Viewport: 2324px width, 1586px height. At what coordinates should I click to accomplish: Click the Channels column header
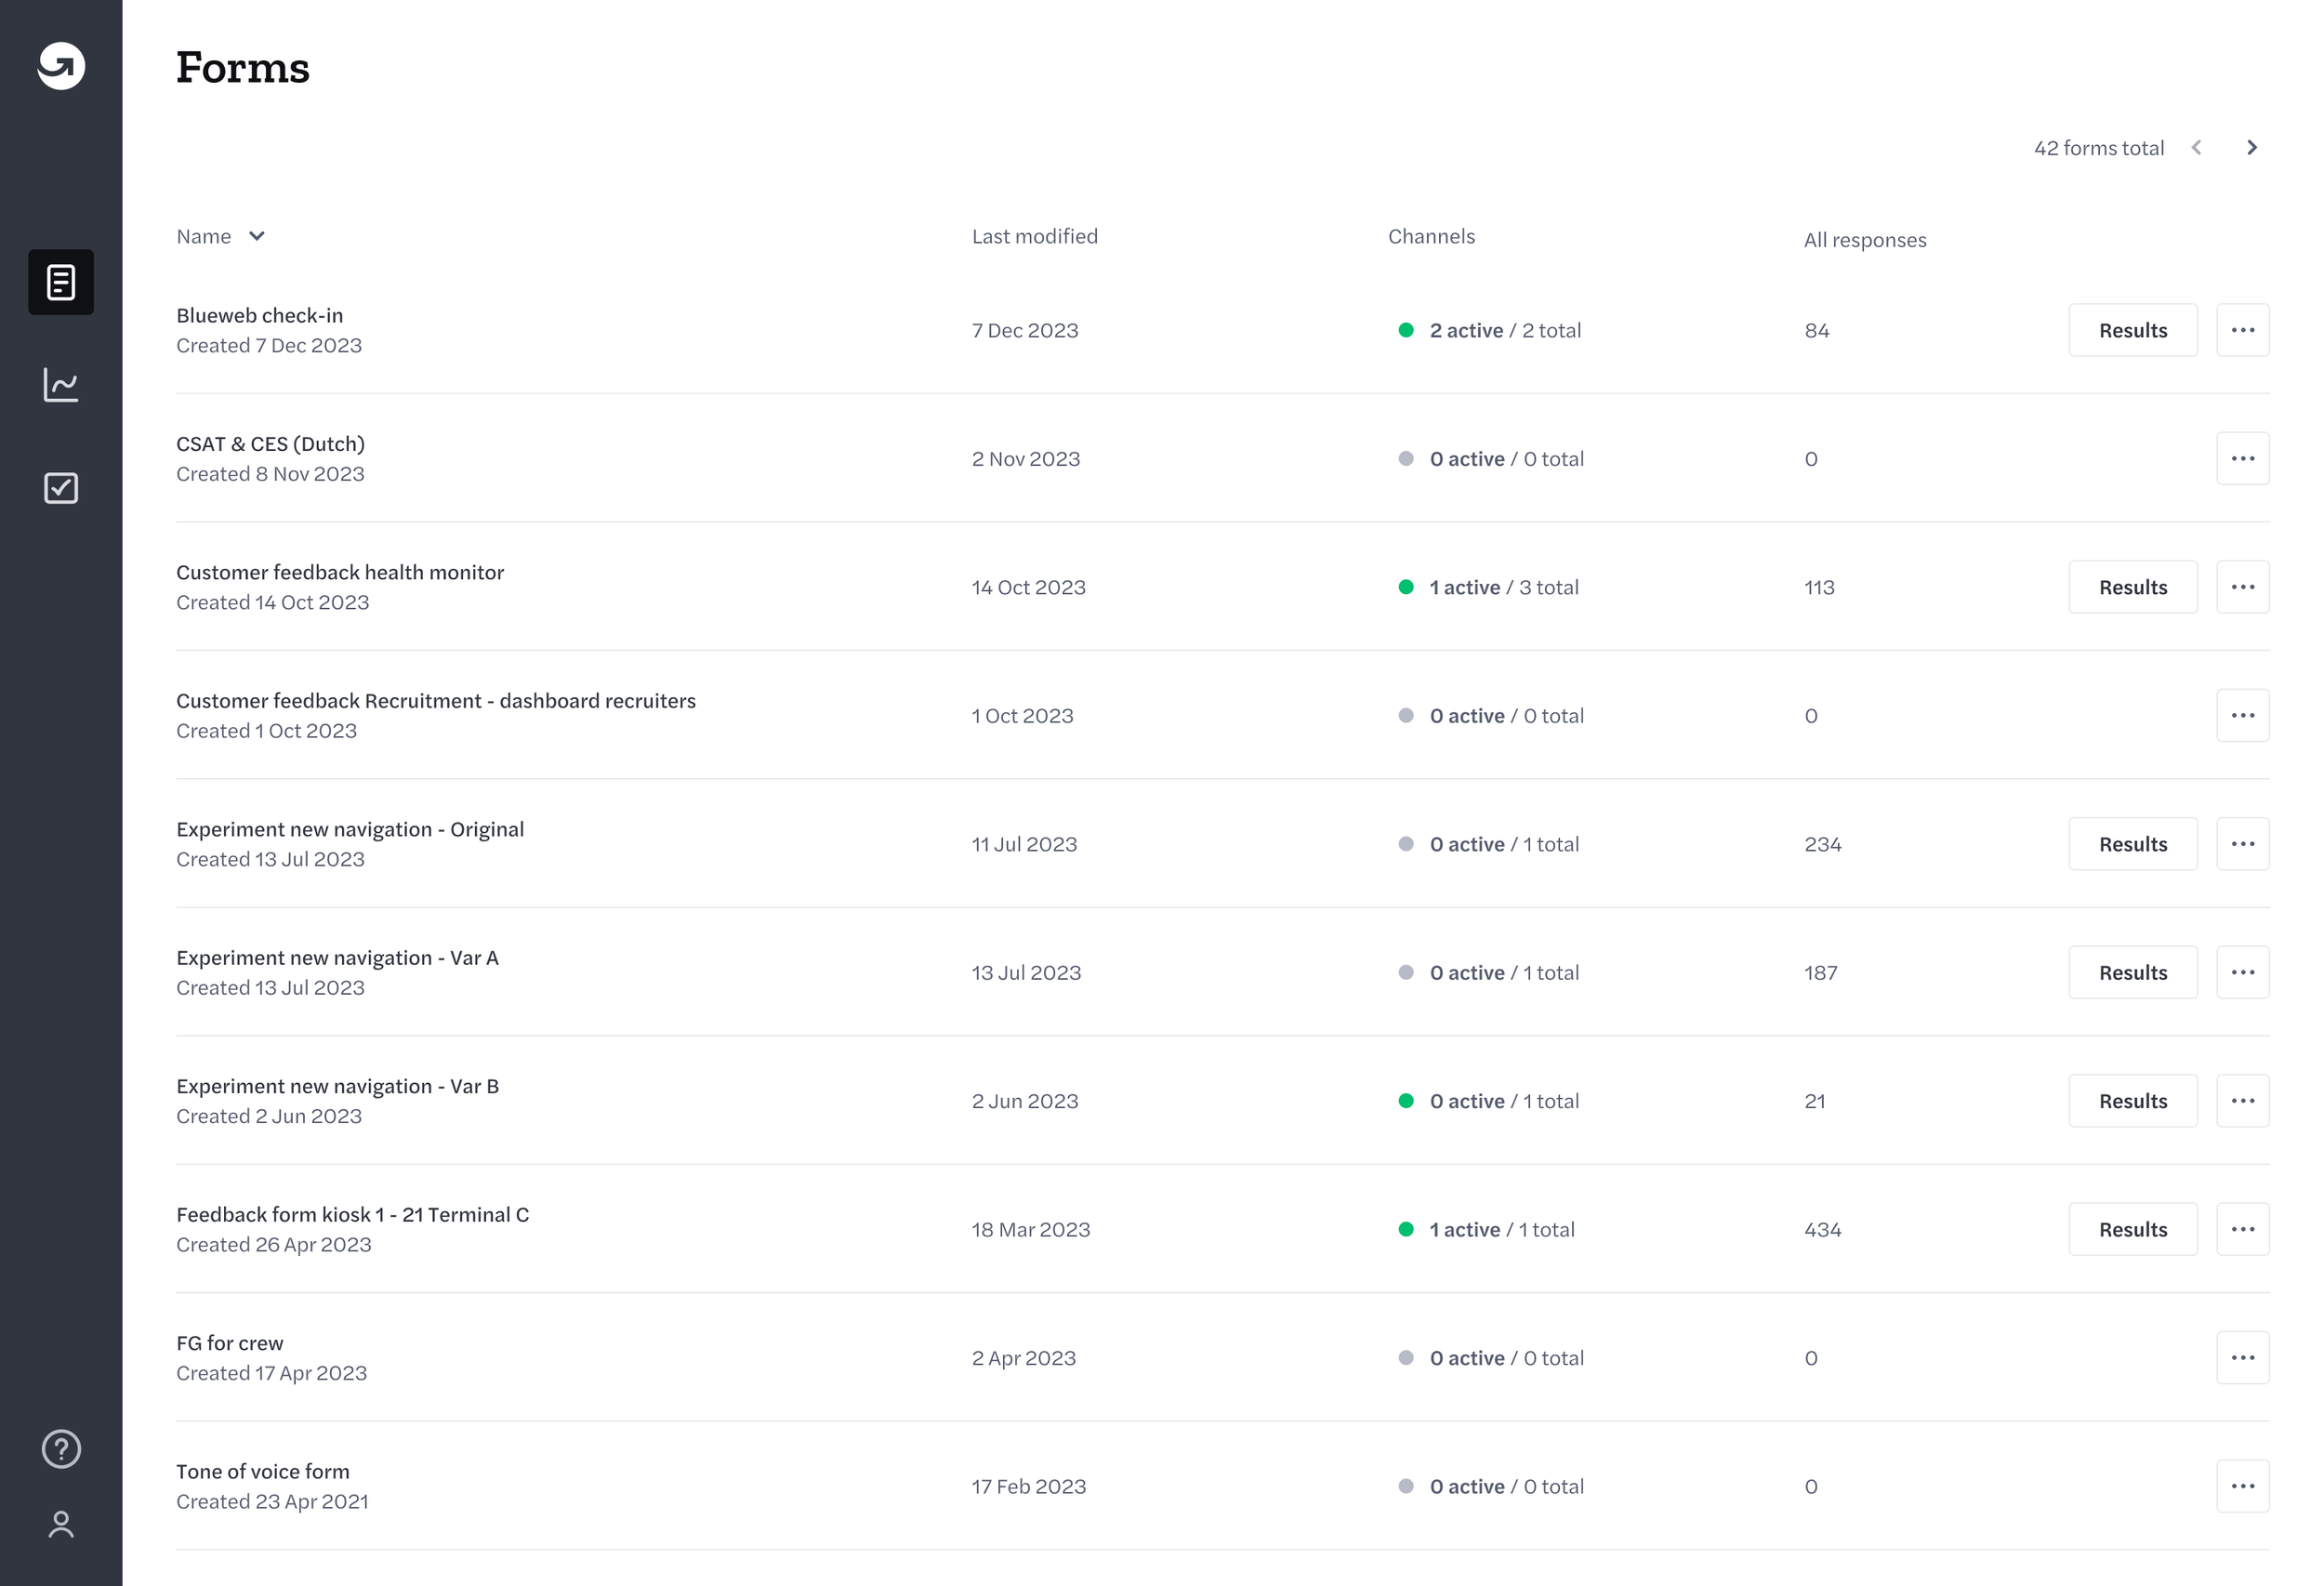point(1431,236)
